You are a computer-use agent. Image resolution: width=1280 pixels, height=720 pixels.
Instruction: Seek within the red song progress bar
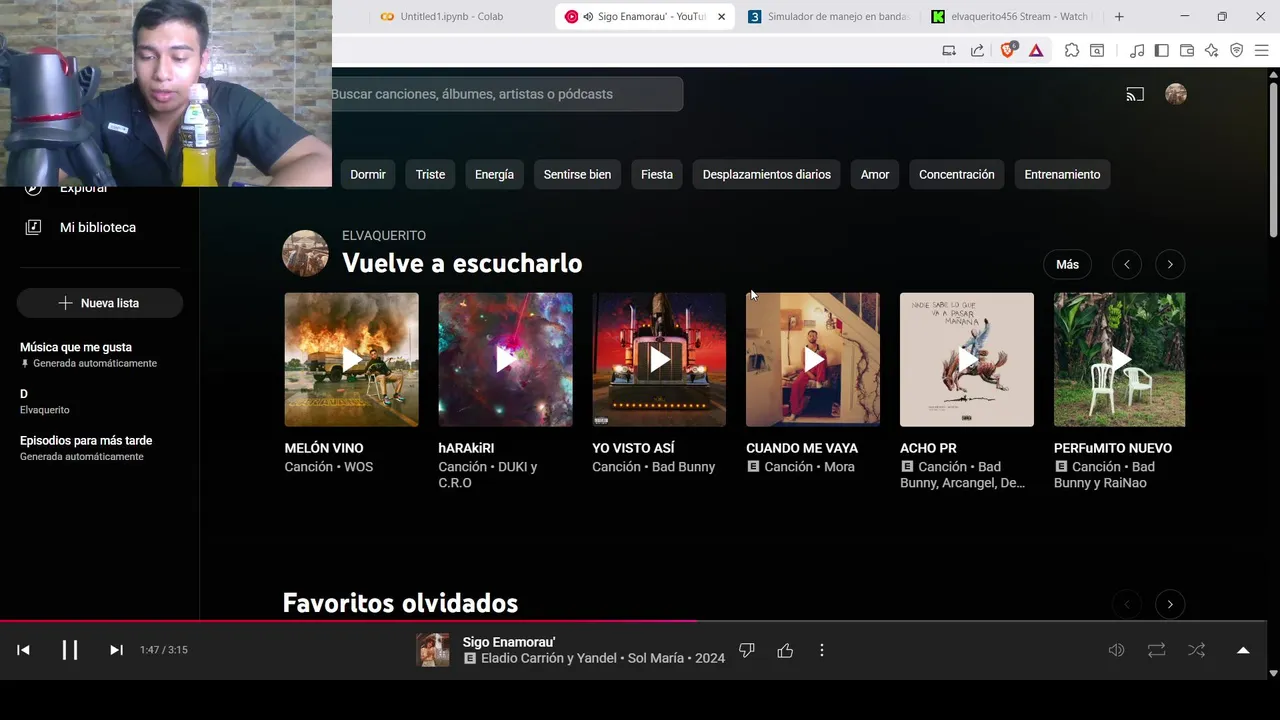[633, 621]
